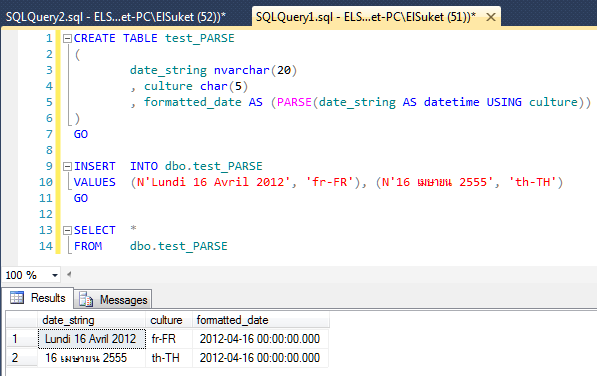Viewport: 597px width, 376px height.
Task: Select row 1 header in results
Action: [22, 339]
